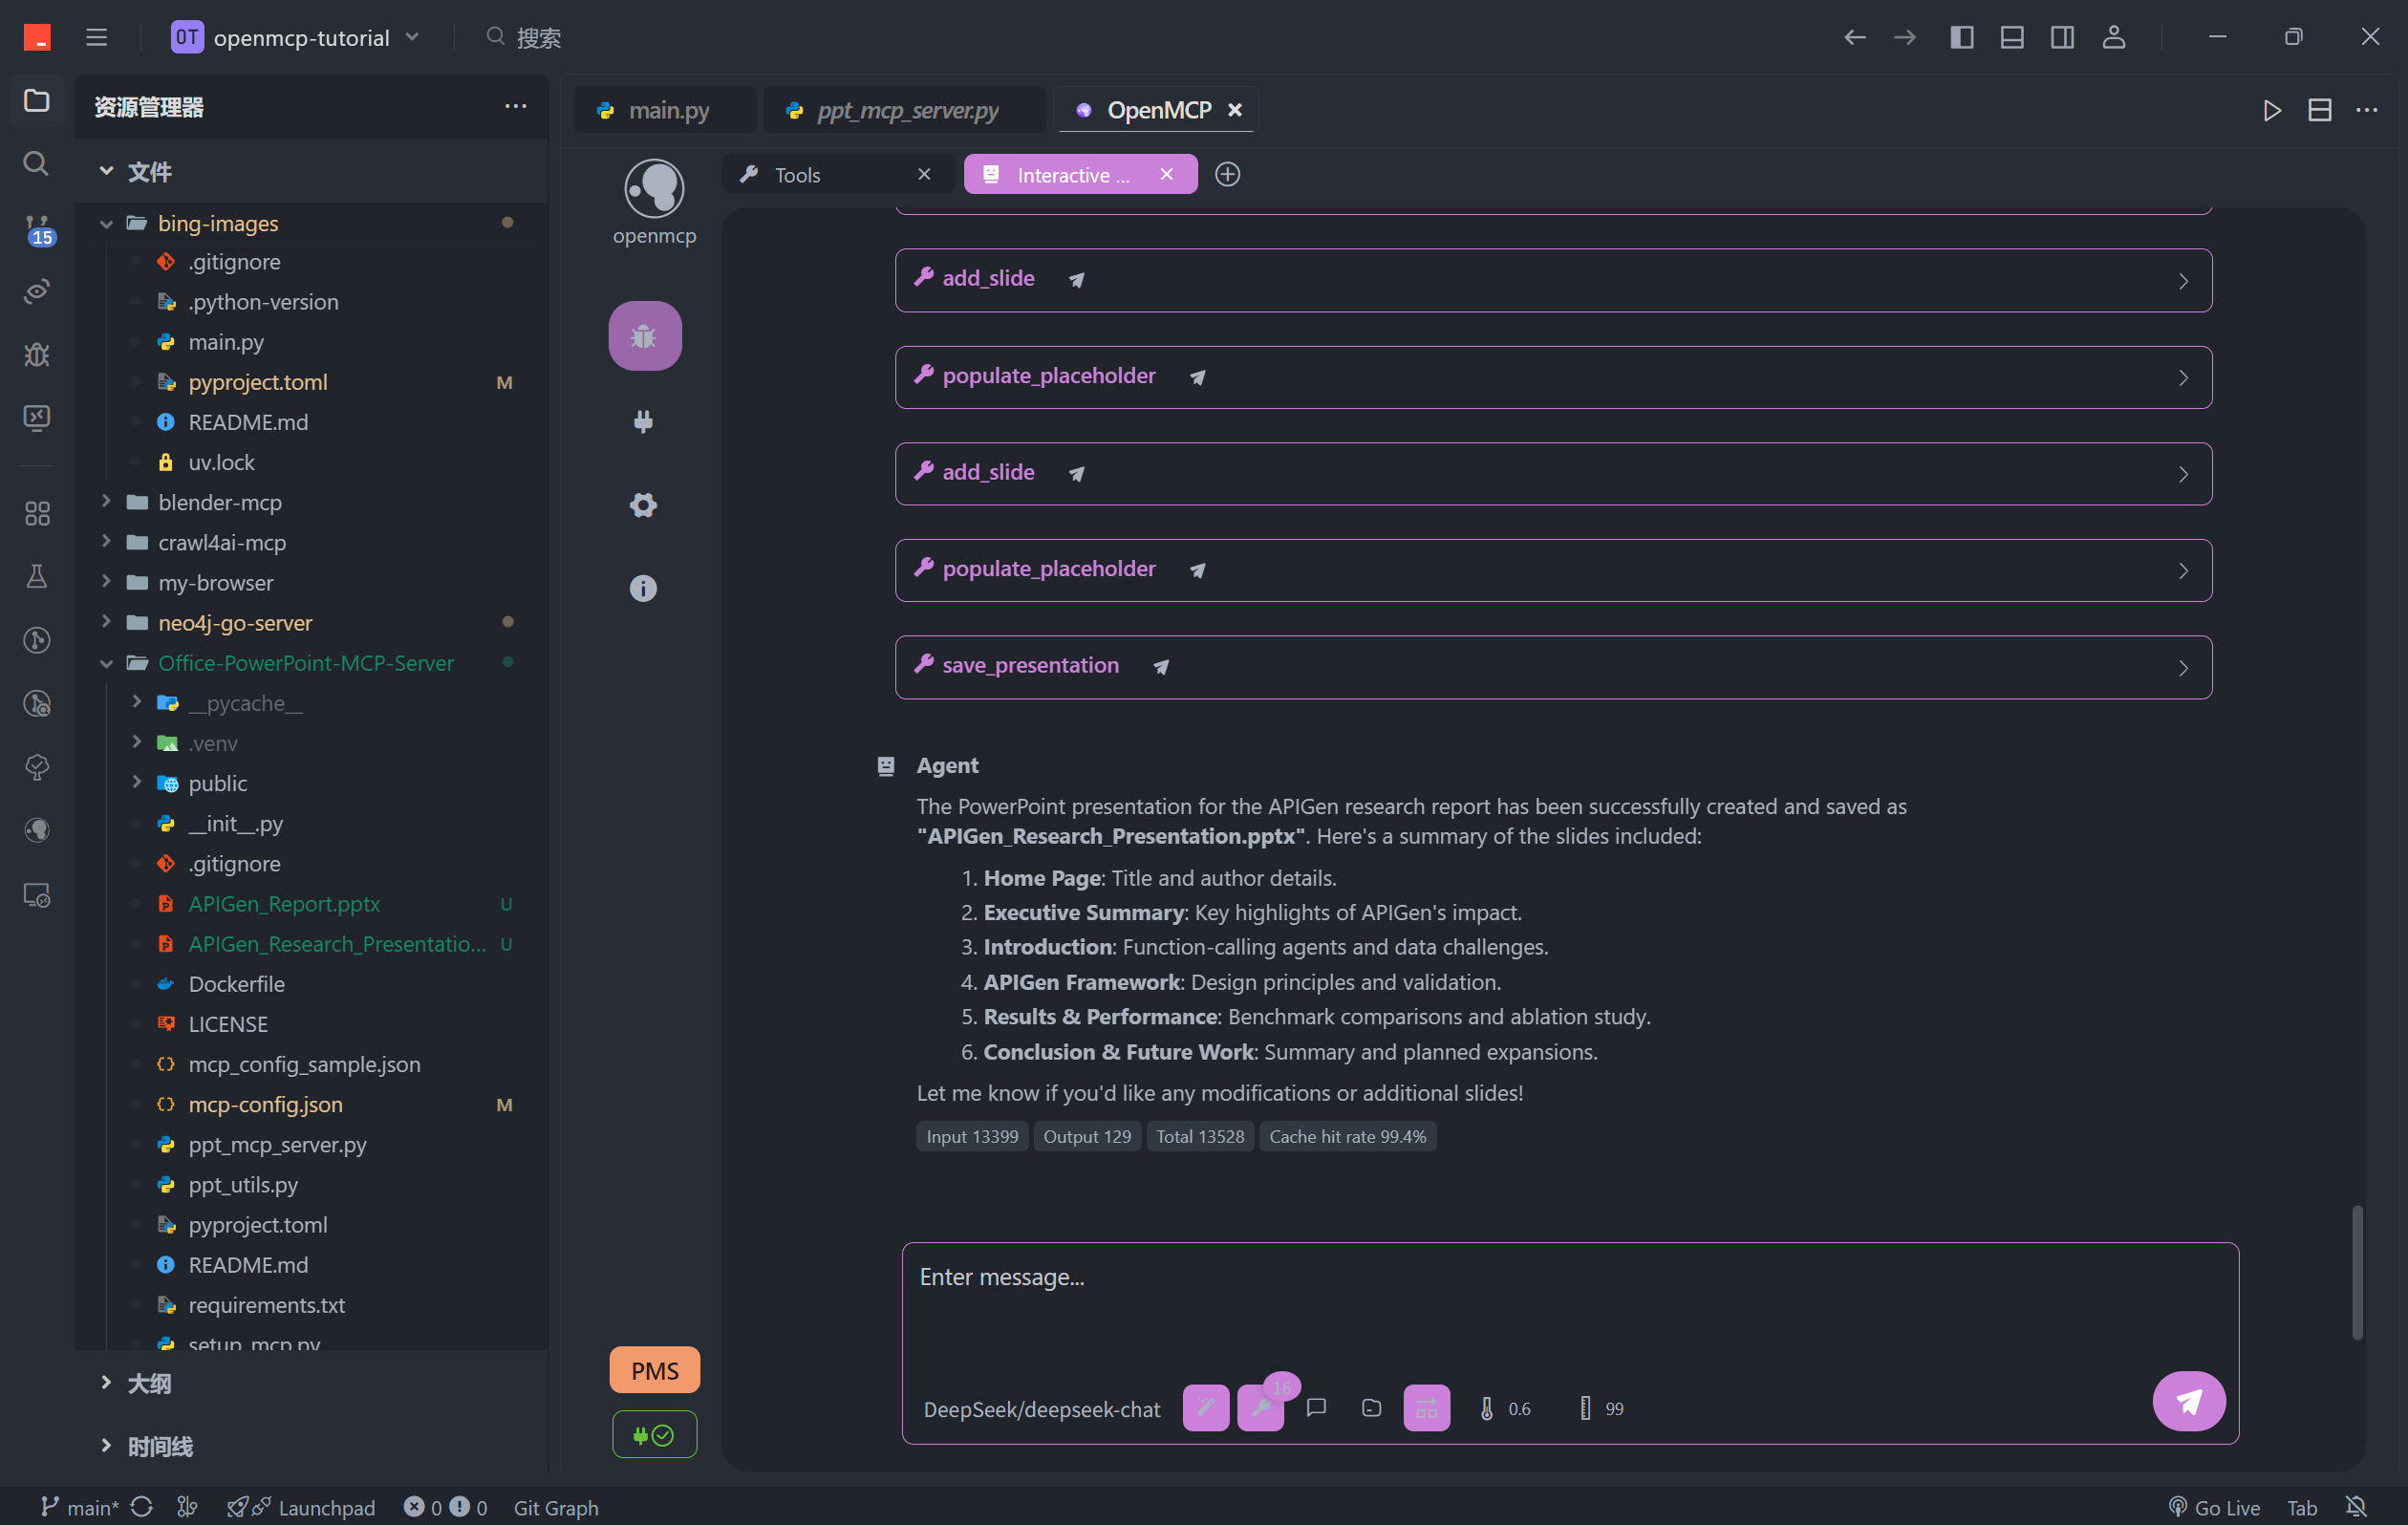2408x1525 pixels.
Task: Select the purple debug bug button in OpenMCP
Action: pyautogui.click(x=645, y=336)
